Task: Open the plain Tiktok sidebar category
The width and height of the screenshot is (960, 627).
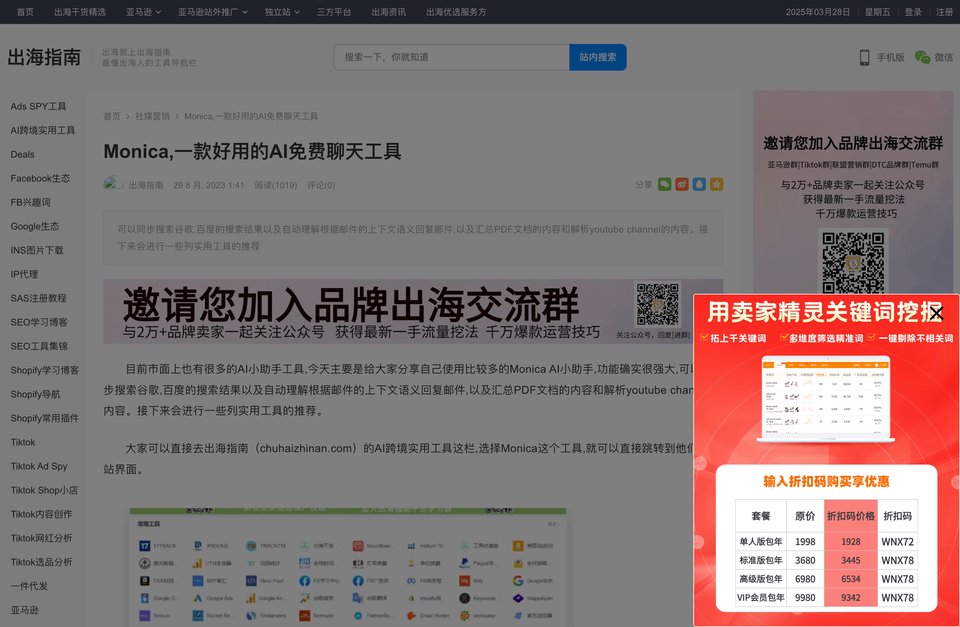Action: click(x=23, y=442)
